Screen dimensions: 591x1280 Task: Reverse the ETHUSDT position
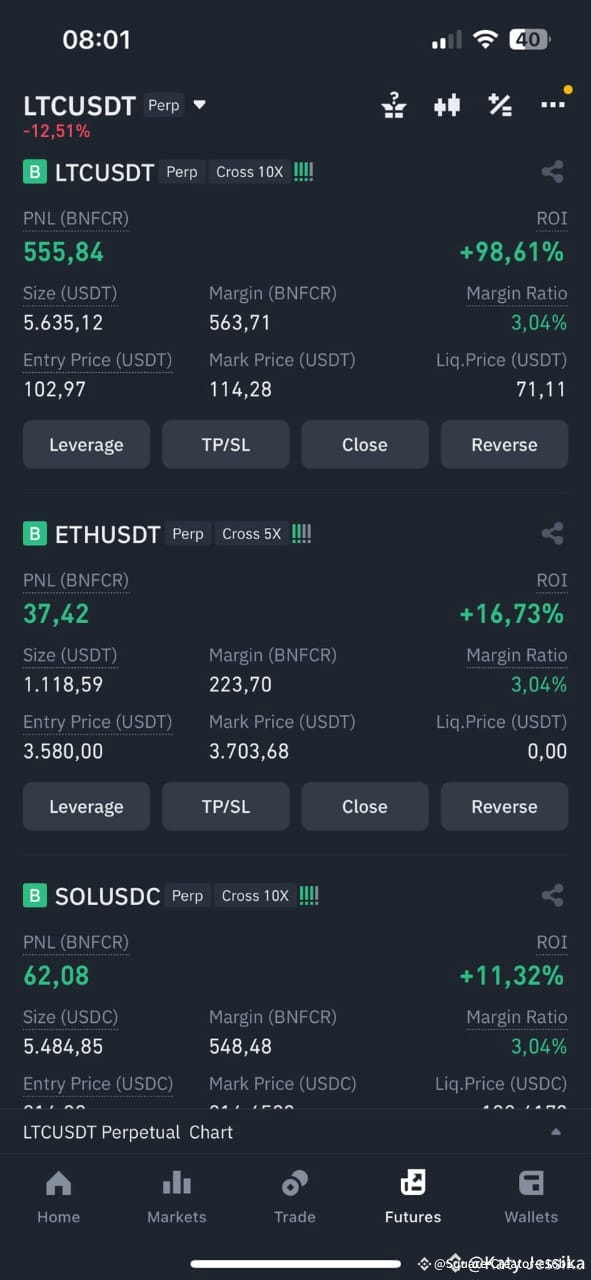(x=504, y=807)
